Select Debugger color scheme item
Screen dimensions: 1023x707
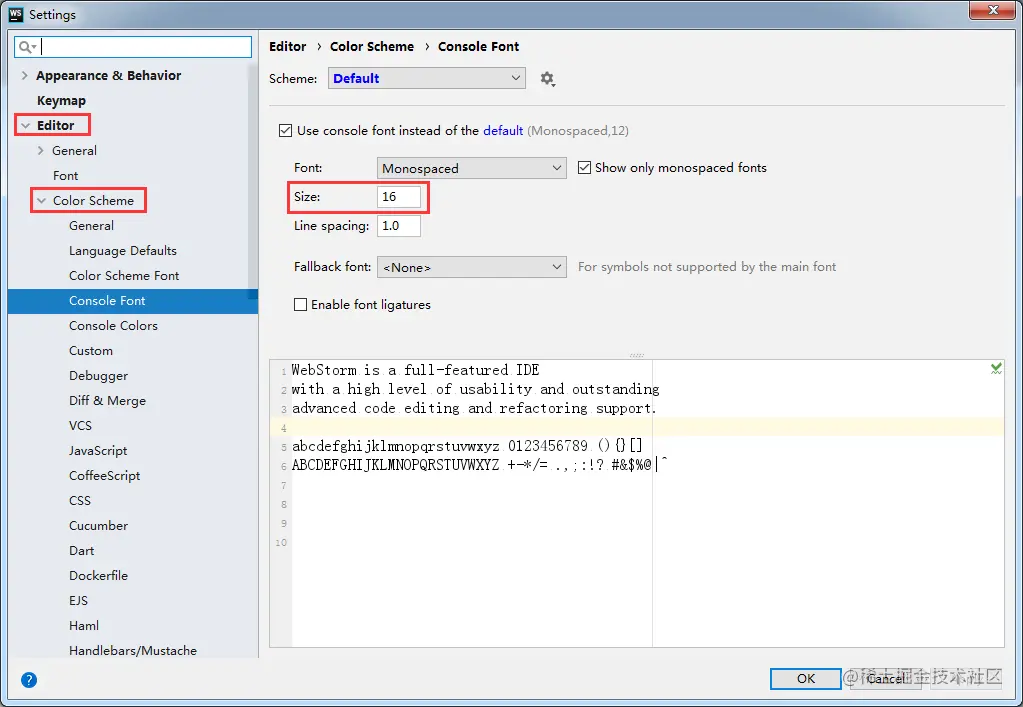99,376
